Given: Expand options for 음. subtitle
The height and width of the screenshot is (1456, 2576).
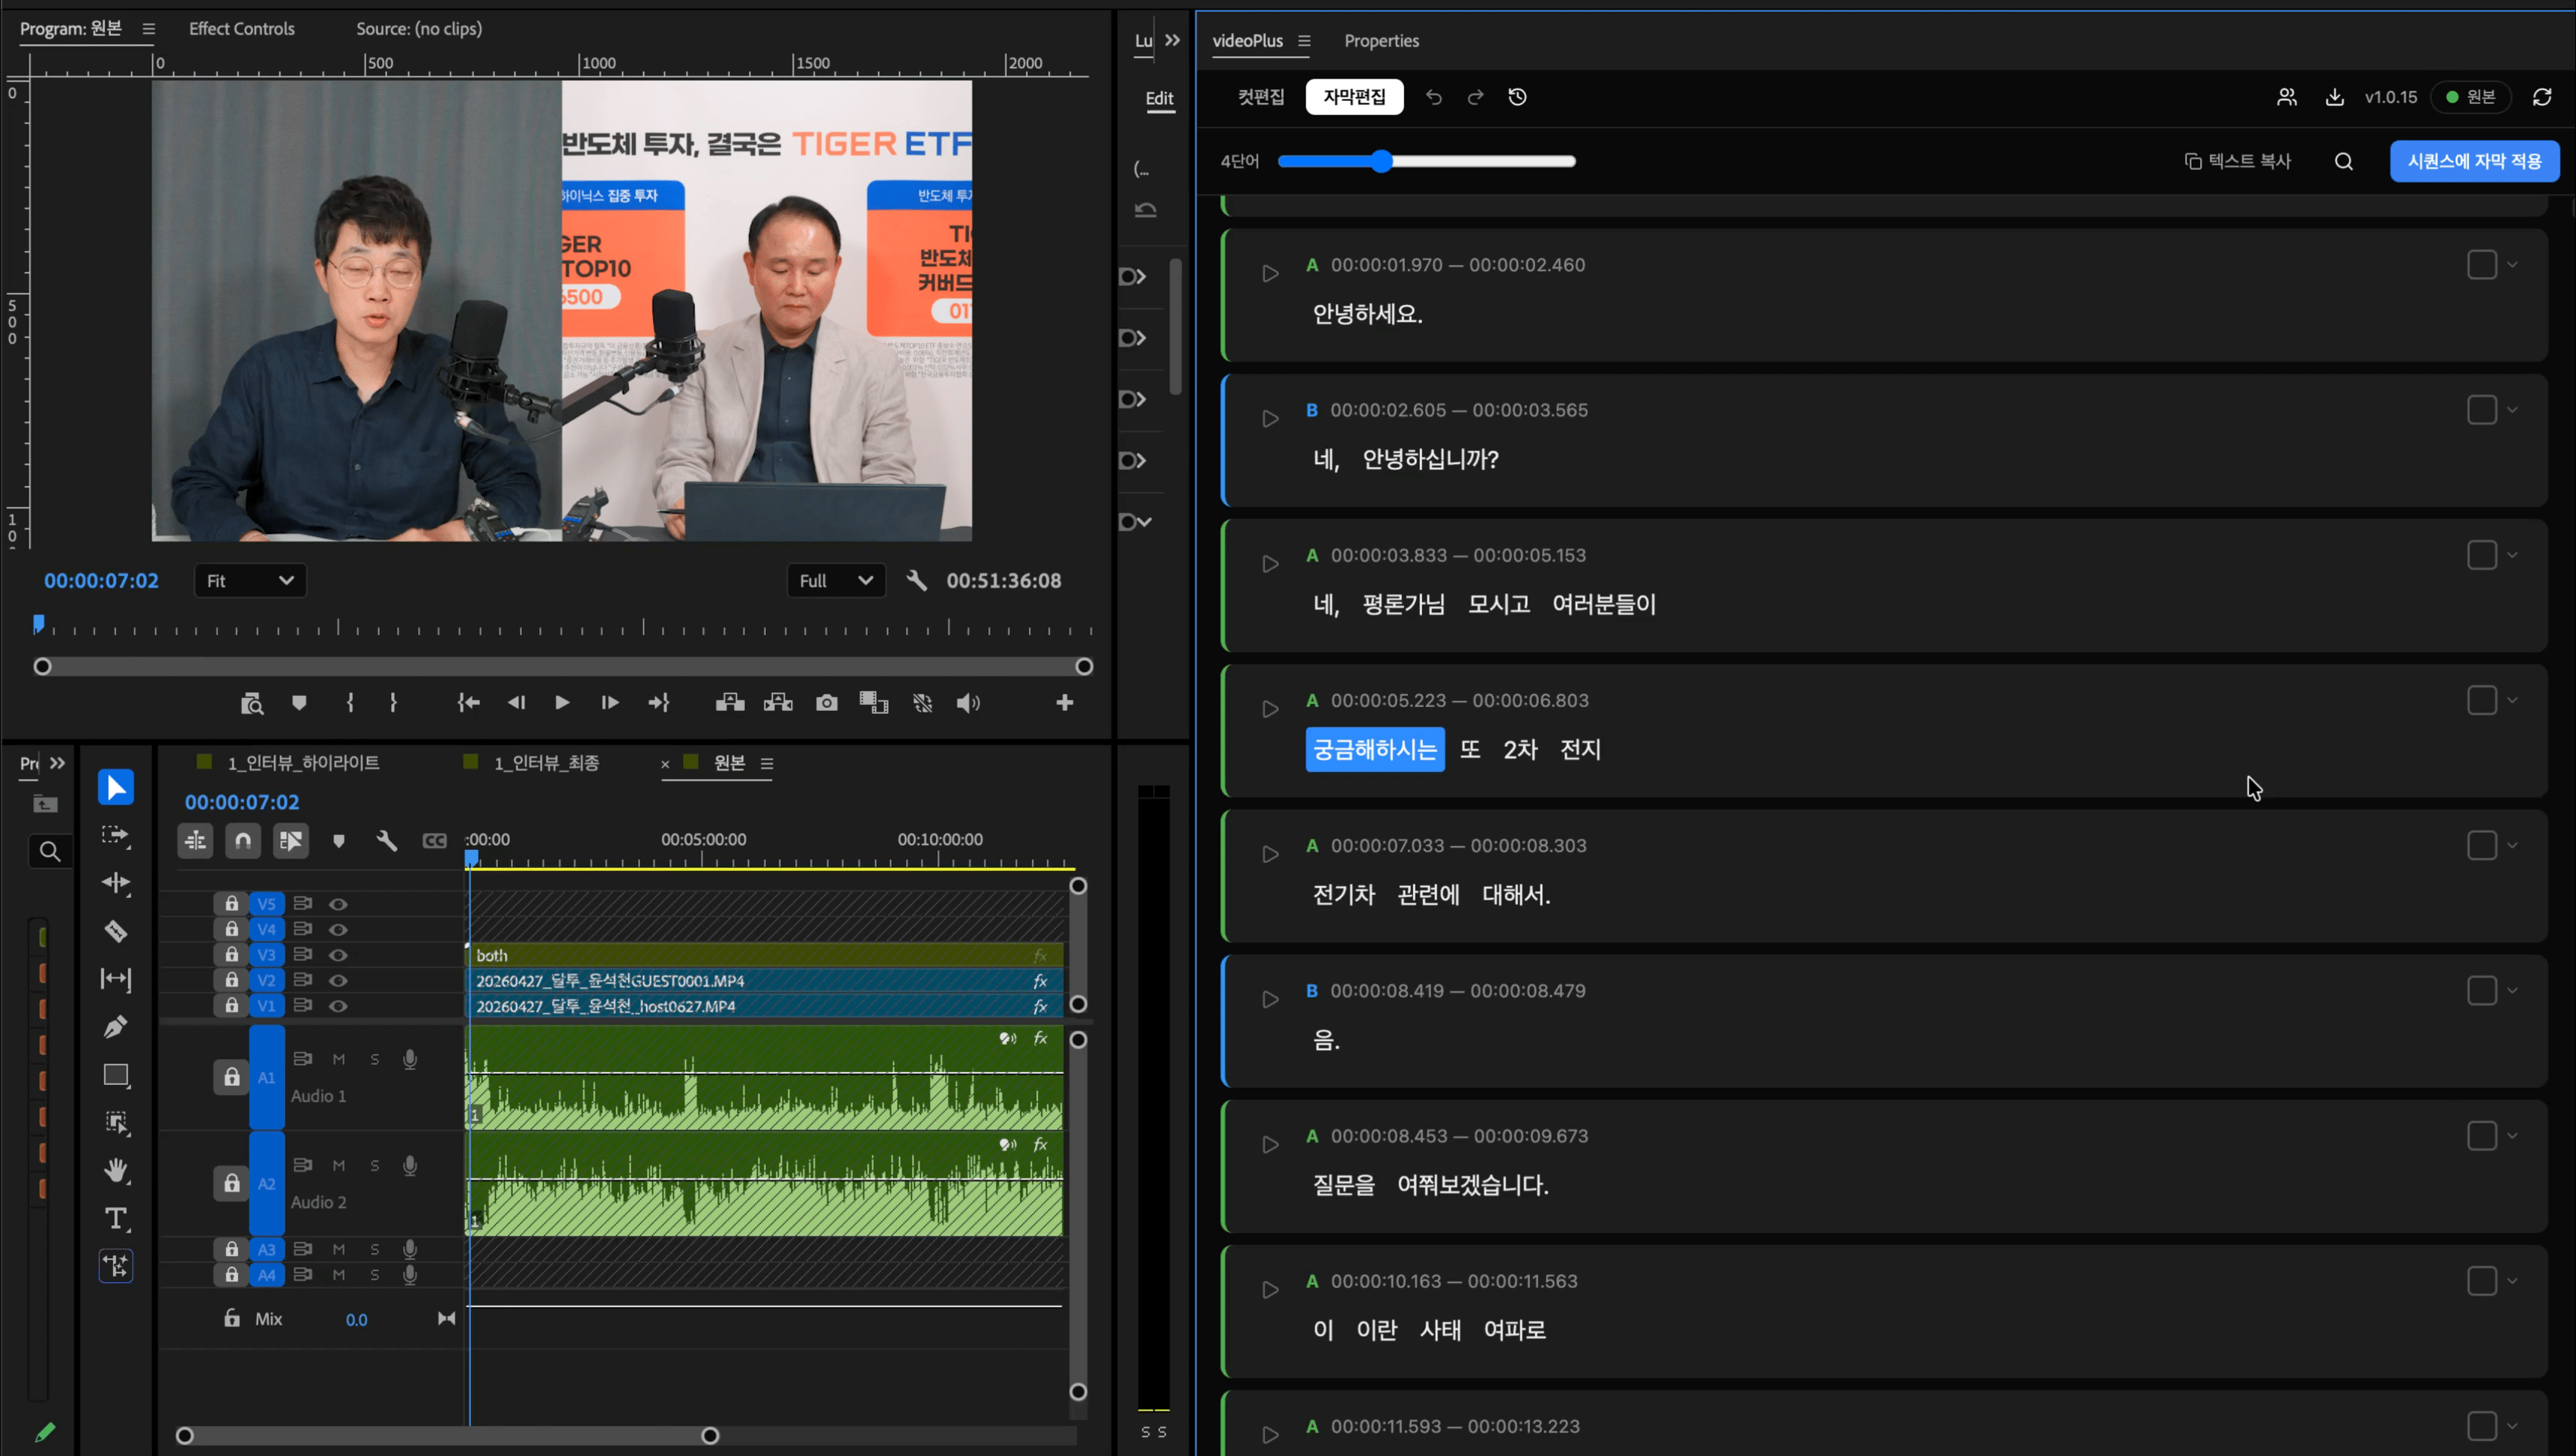Looking at the screenshot, I should (x=2512, y=991).
